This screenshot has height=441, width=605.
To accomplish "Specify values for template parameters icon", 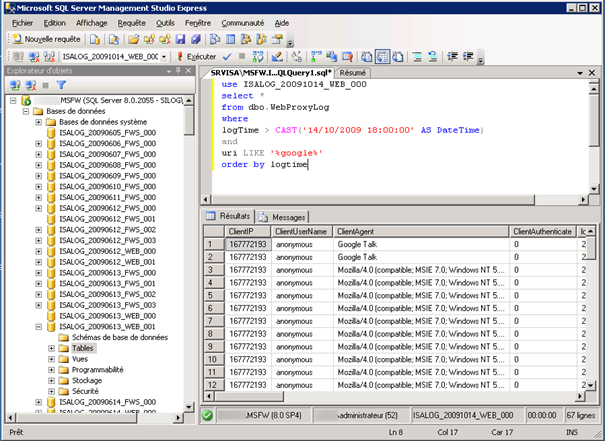I will (x=297, y=57).
